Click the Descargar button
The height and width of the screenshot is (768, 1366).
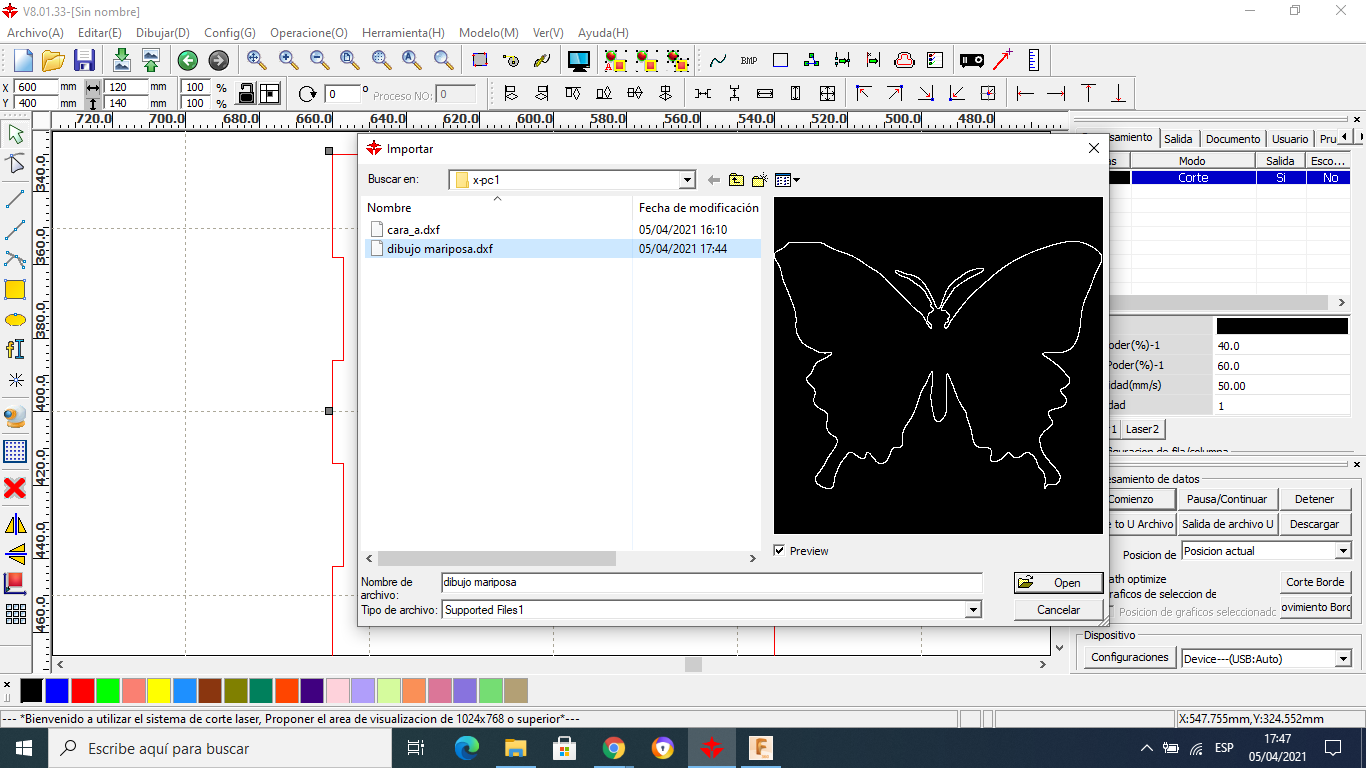click(x=1314, y=524)
